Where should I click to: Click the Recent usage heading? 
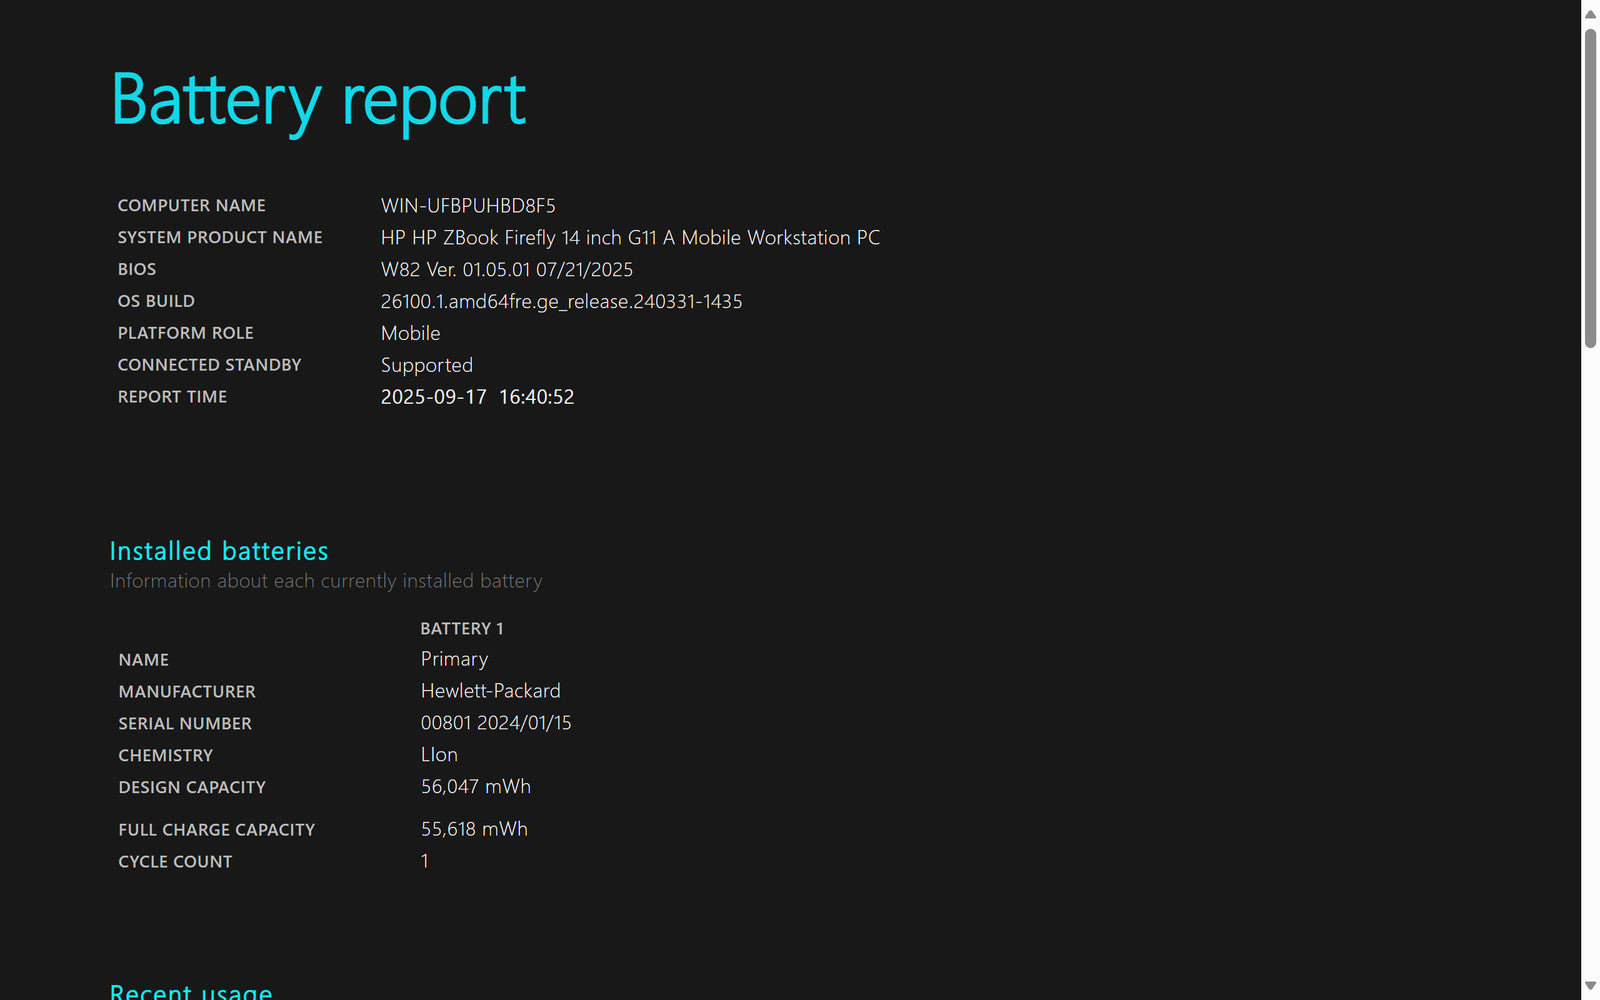[190, 991]
